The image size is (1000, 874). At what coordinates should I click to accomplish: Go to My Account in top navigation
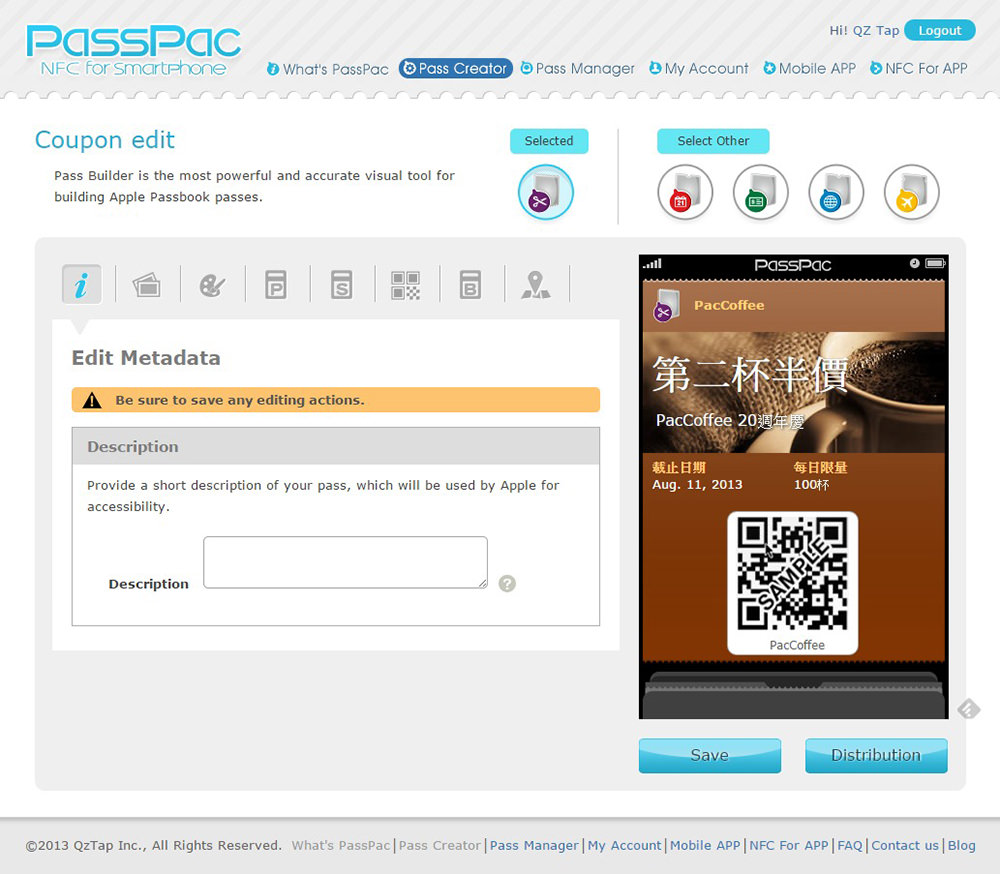pos(698,69)
